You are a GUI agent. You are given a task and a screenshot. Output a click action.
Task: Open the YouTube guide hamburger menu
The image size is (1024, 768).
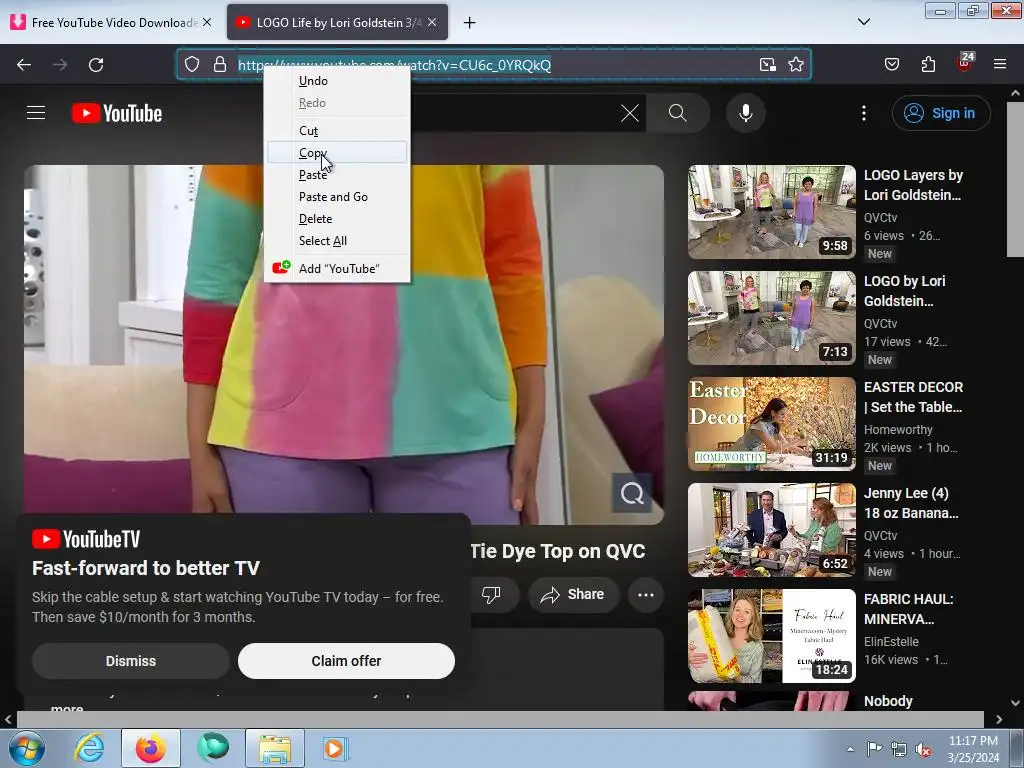tap(36, 113)
